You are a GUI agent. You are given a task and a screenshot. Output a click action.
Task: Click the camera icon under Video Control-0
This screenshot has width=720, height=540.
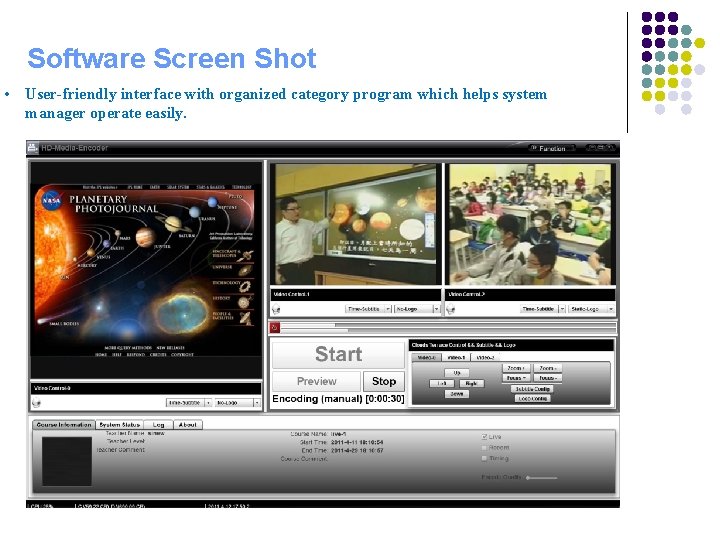click(x=36, y=403)
